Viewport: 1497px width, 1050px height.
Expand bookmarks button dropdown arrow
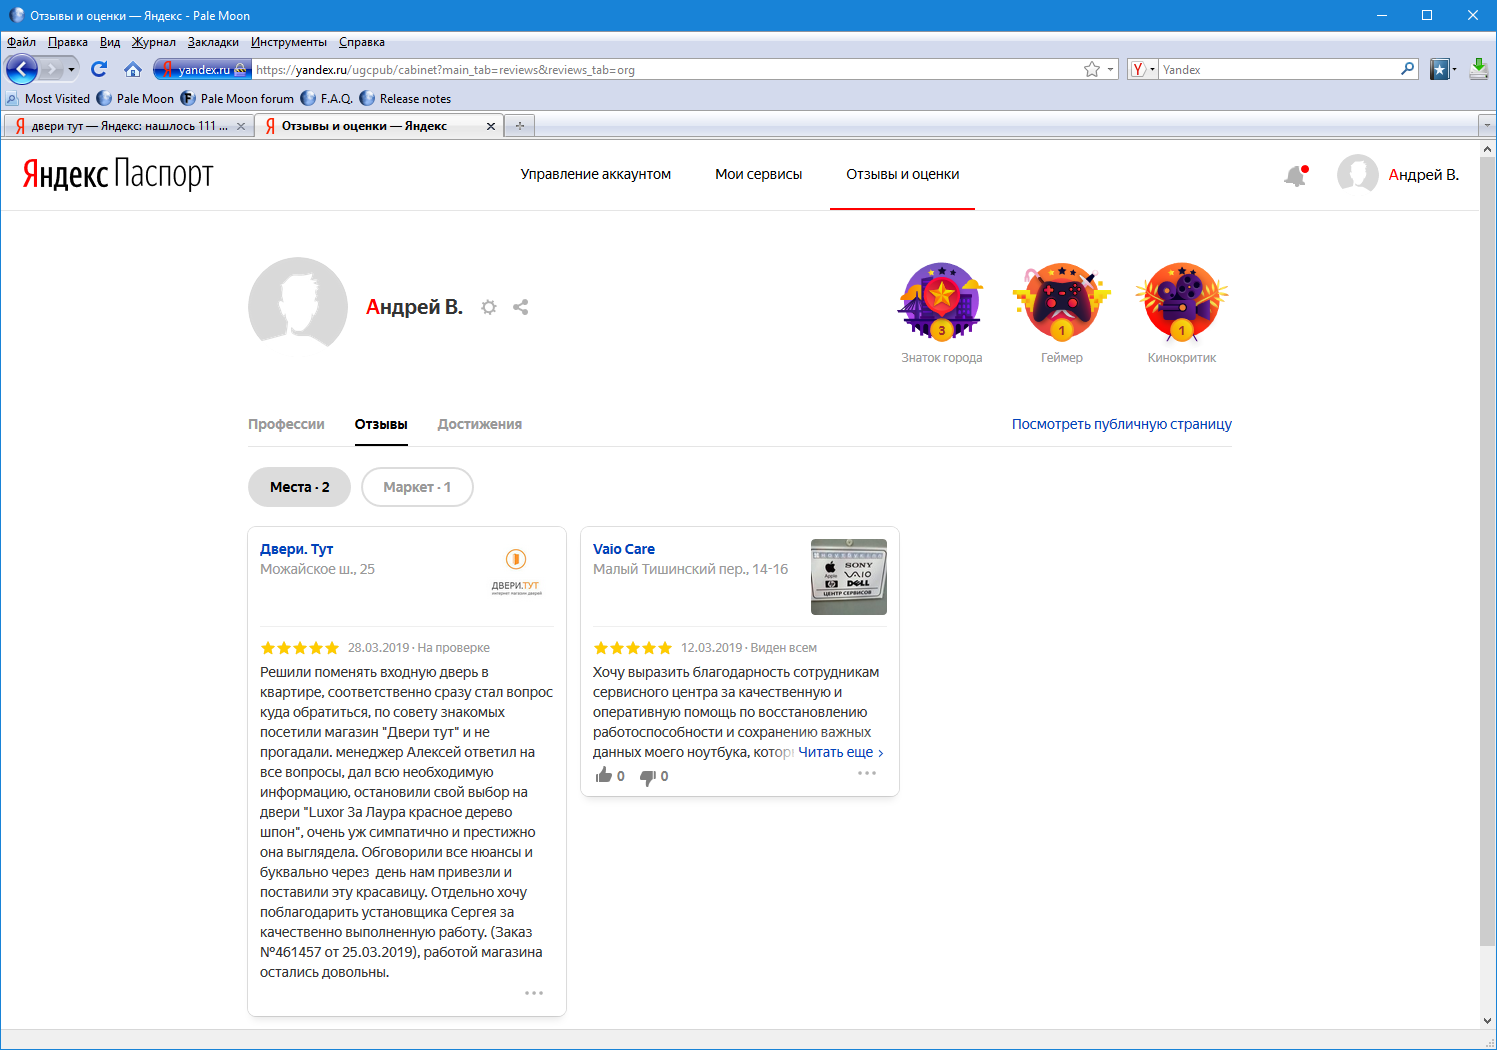(x=1455, y=70)
